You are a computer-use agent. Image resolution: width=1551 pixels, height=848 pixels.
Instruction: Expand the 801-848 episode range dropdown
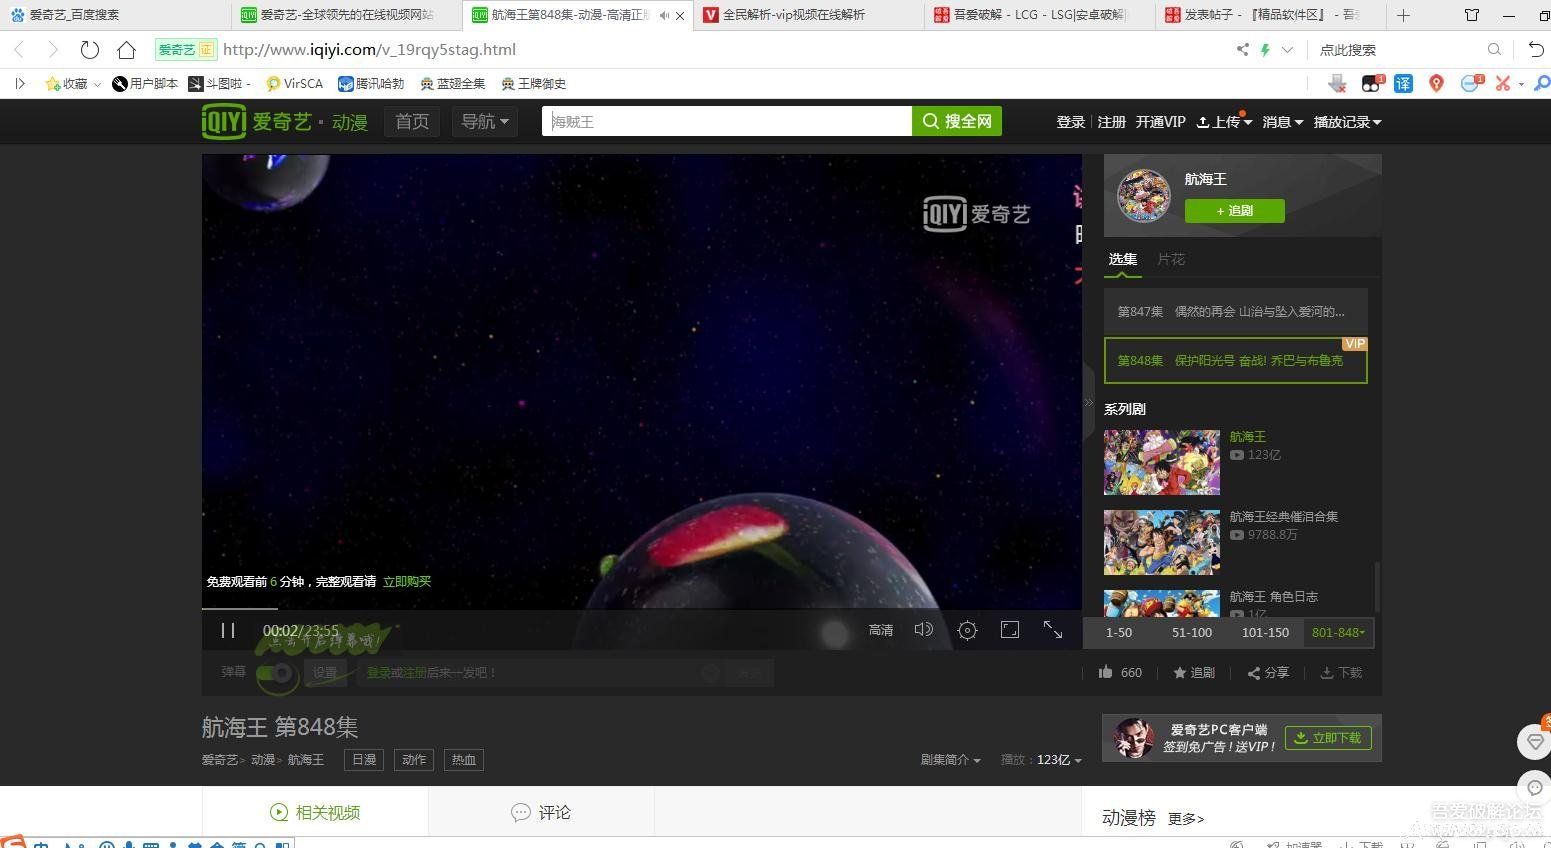coord(1338,632)
